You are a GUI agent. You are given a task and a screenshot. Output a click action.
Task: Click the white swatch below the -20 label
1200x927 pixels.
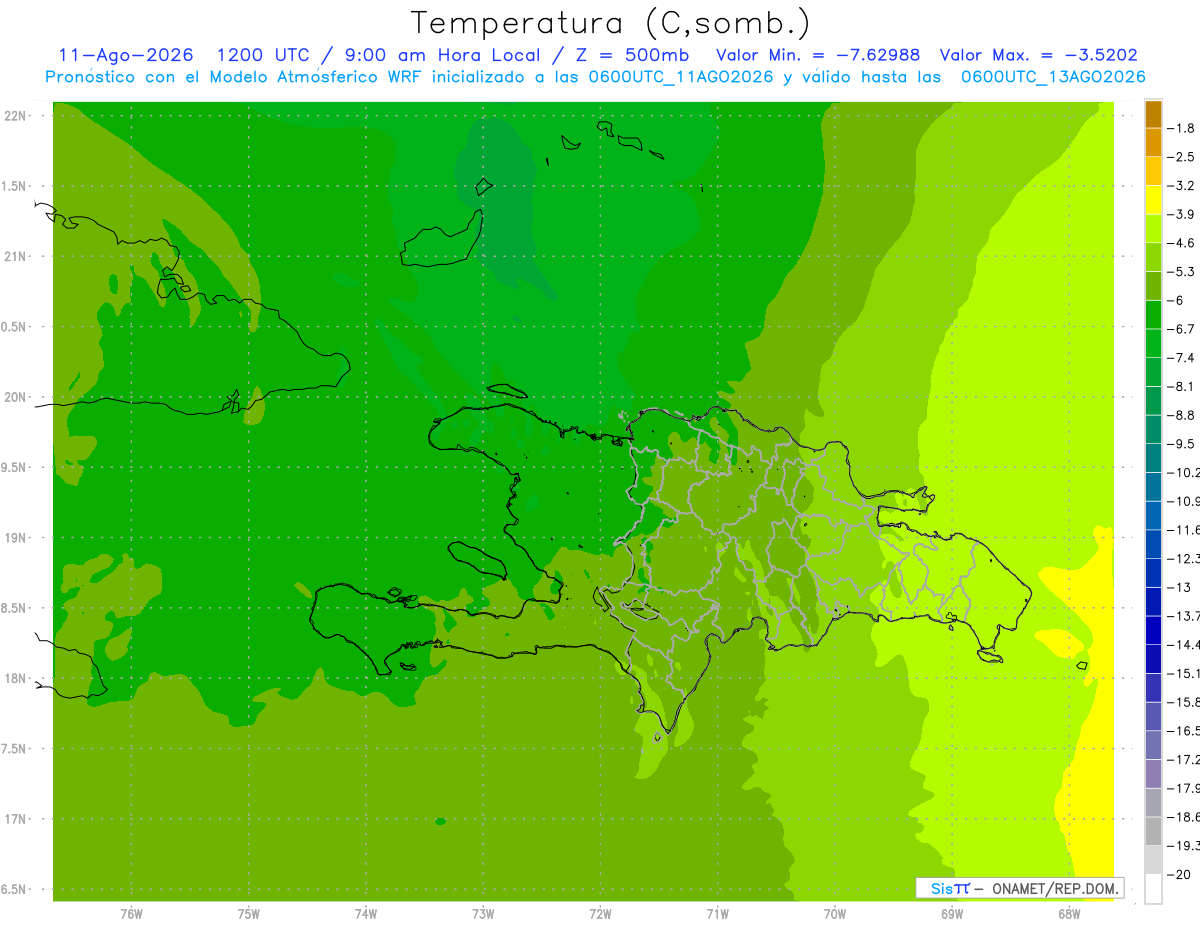[x=1153, y=889]
